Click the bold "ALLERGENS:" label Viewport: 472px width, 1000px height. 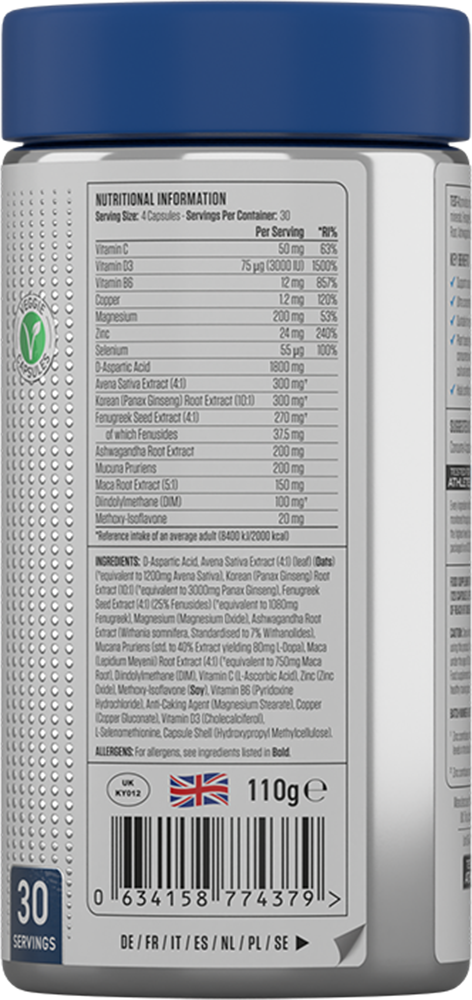click(114, 752)
